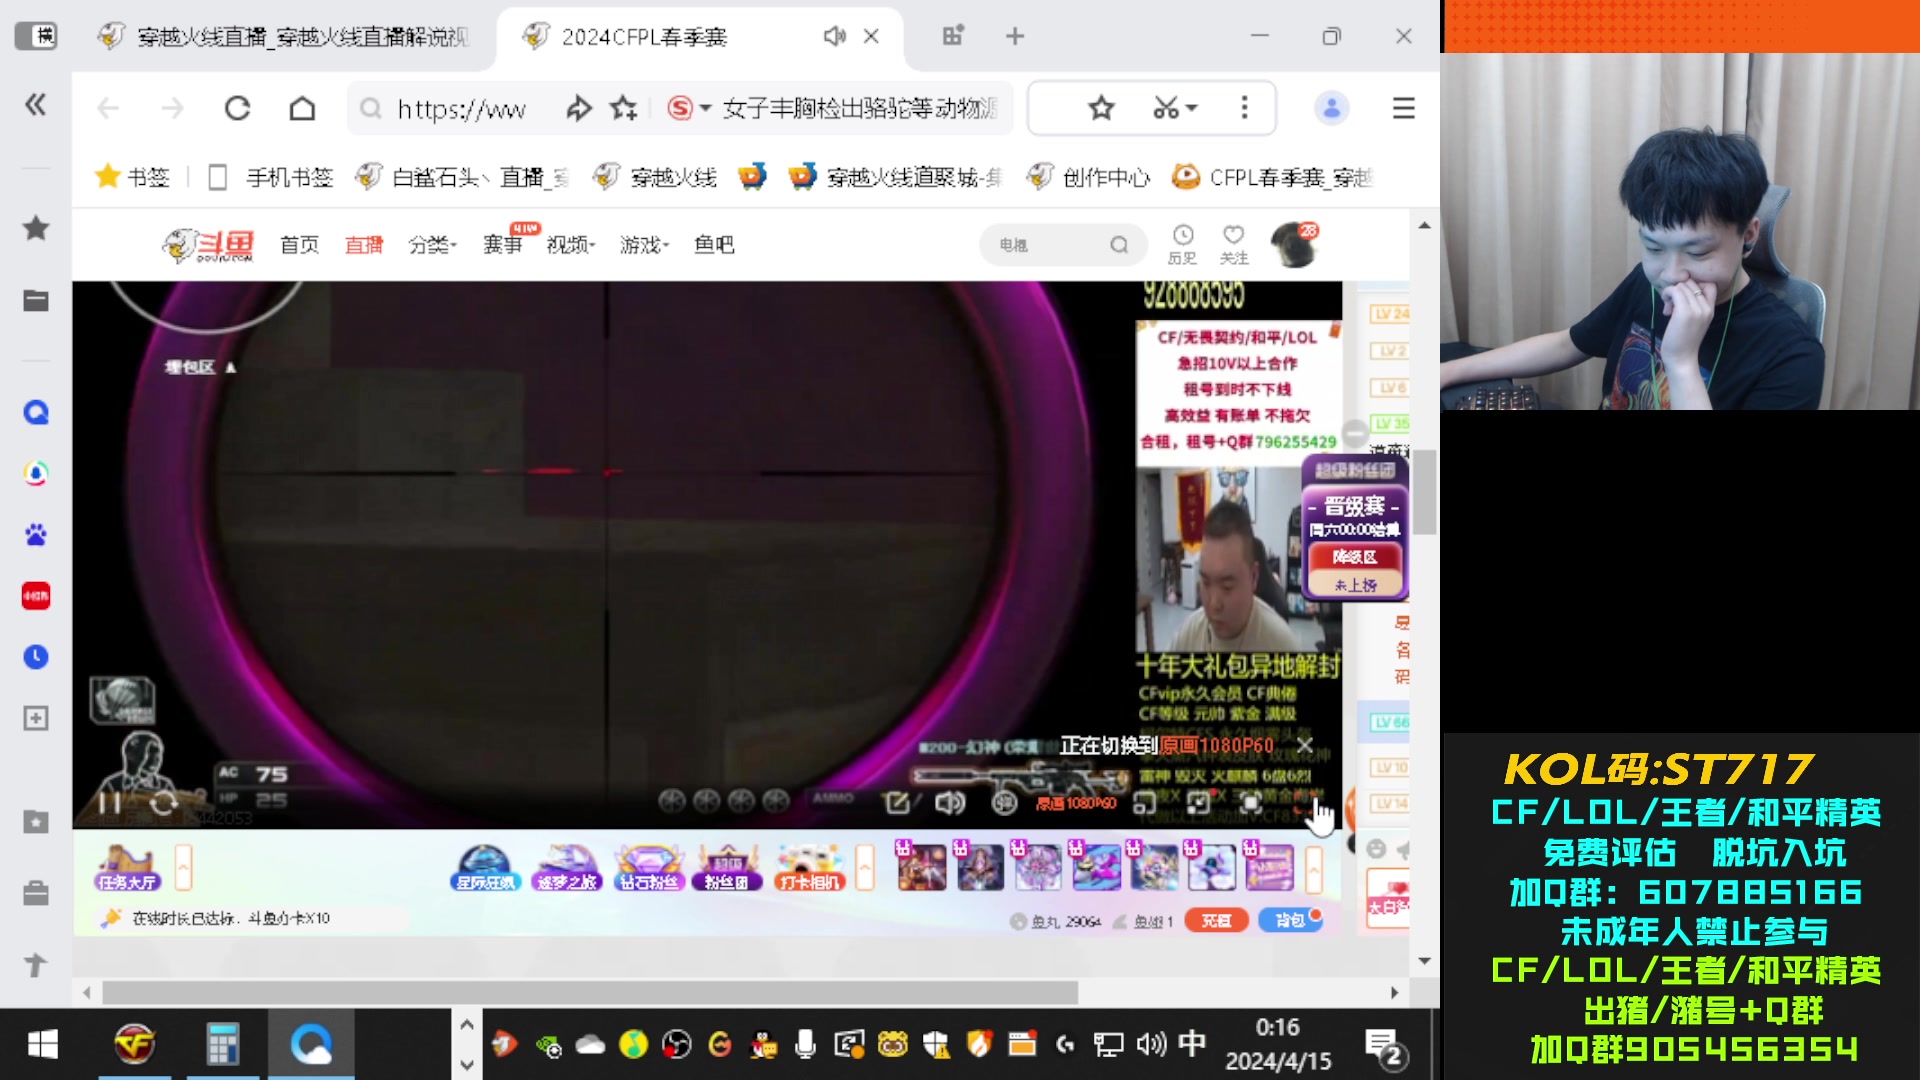Image resolution: width=1920 pixels, height=1080 pixels.
Task: Dismiss the quality switching notification
Action: click(1305, 745)
